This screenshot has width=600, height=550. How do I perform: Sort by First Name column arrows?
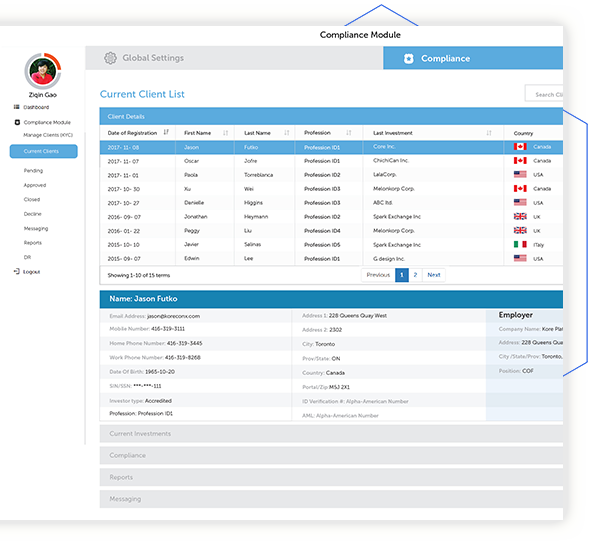pyautogui.click(x=225, y=133)
